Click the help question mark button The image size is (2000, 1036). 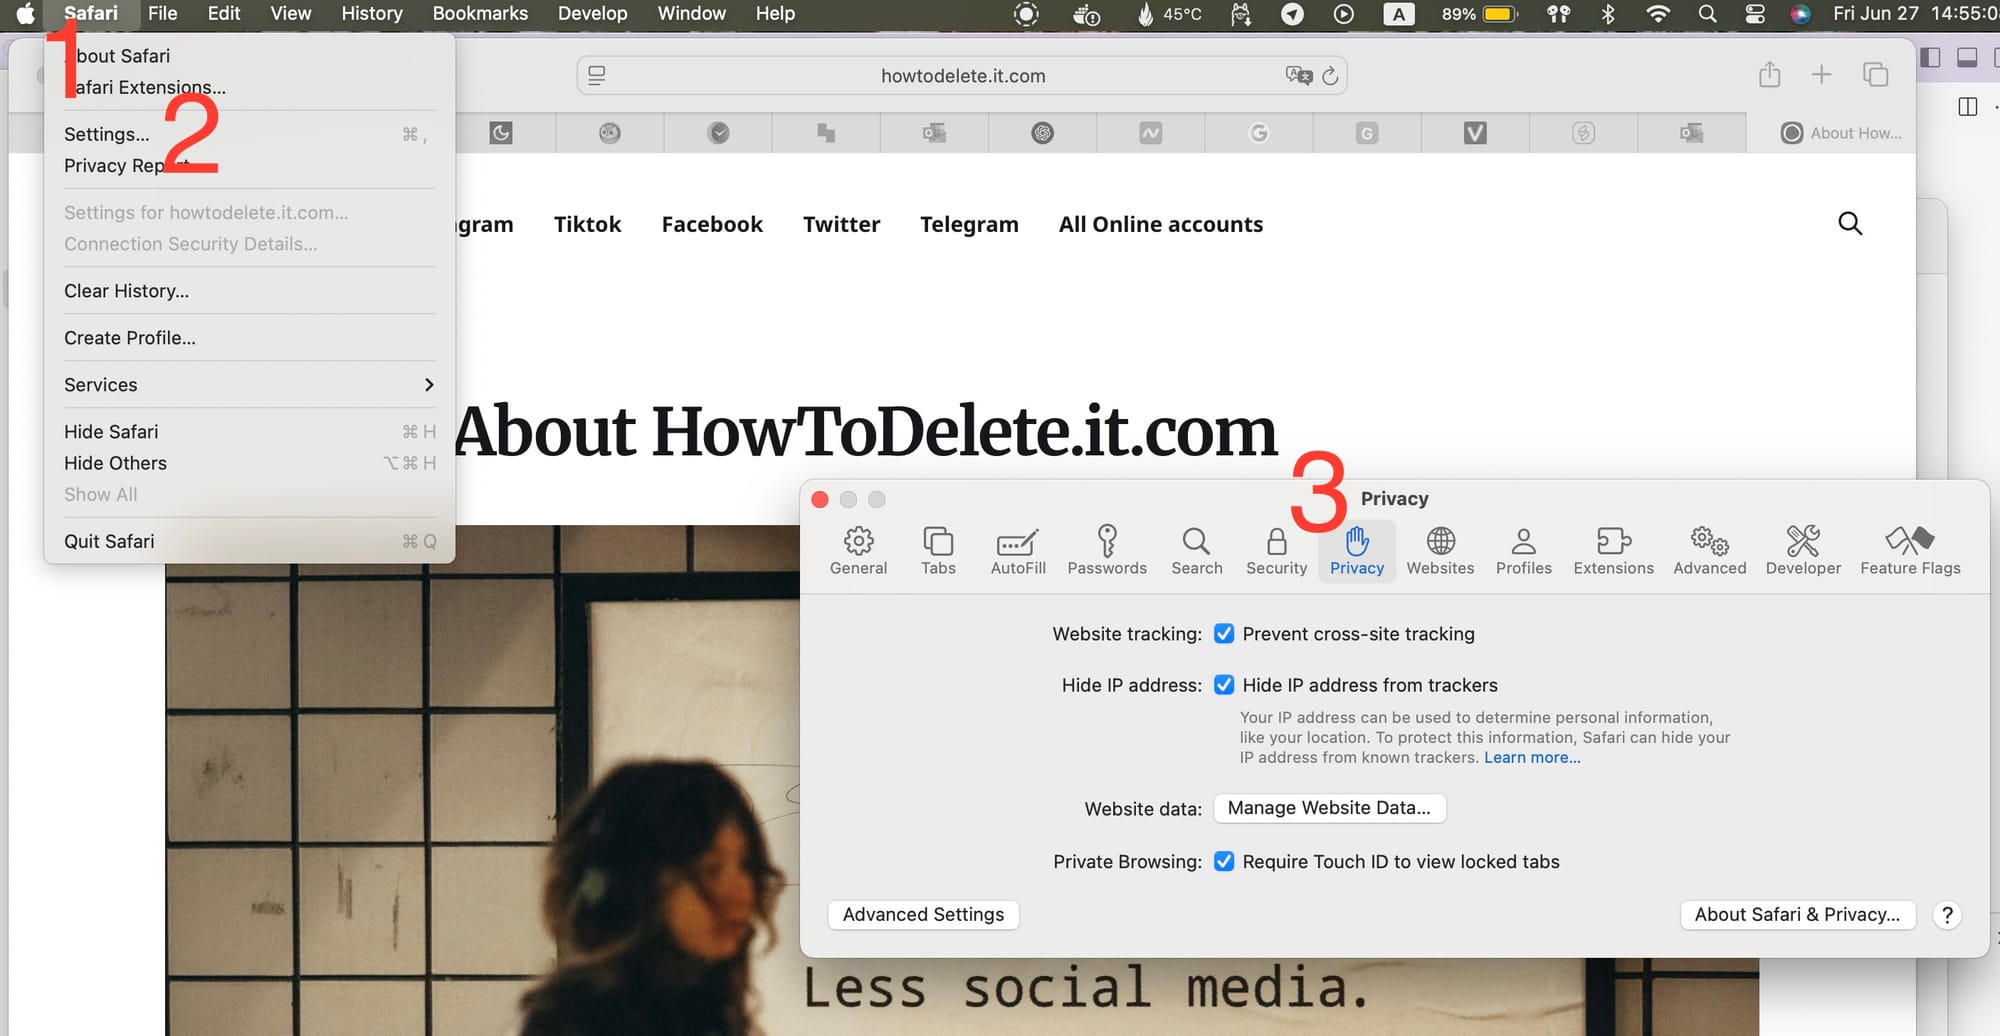1946,914
